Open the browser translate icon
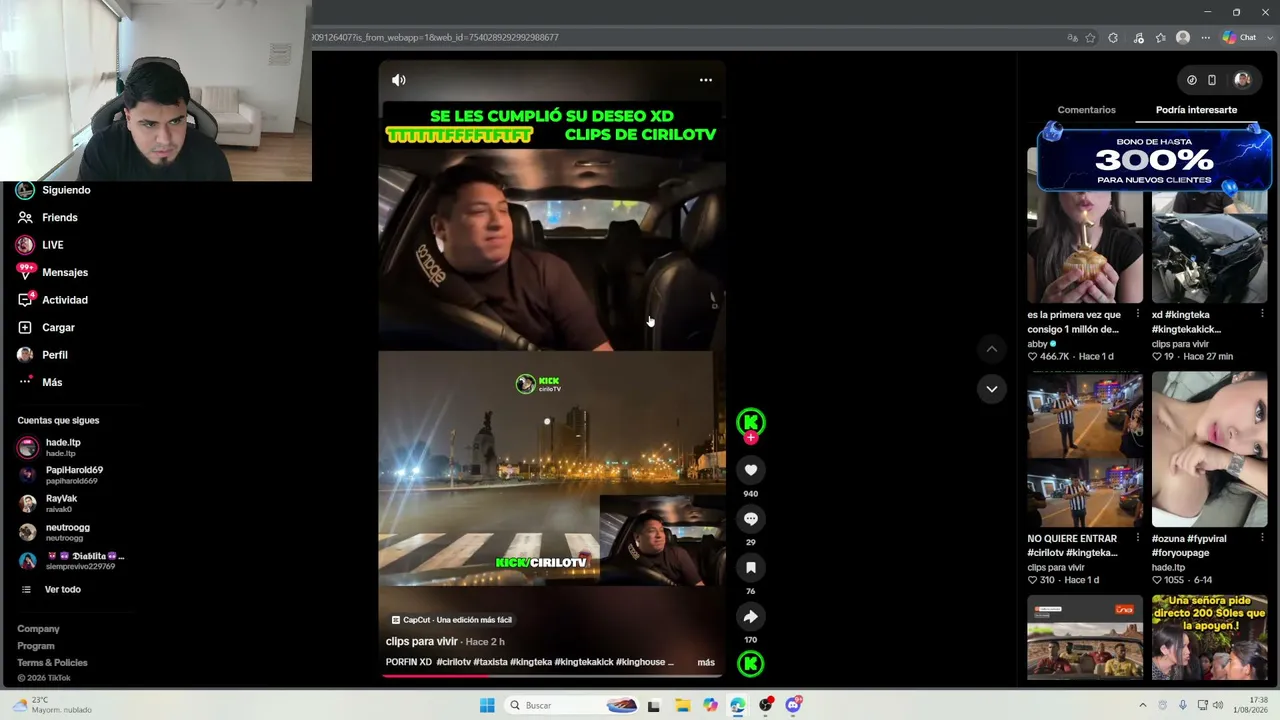 pos(1072,38)
